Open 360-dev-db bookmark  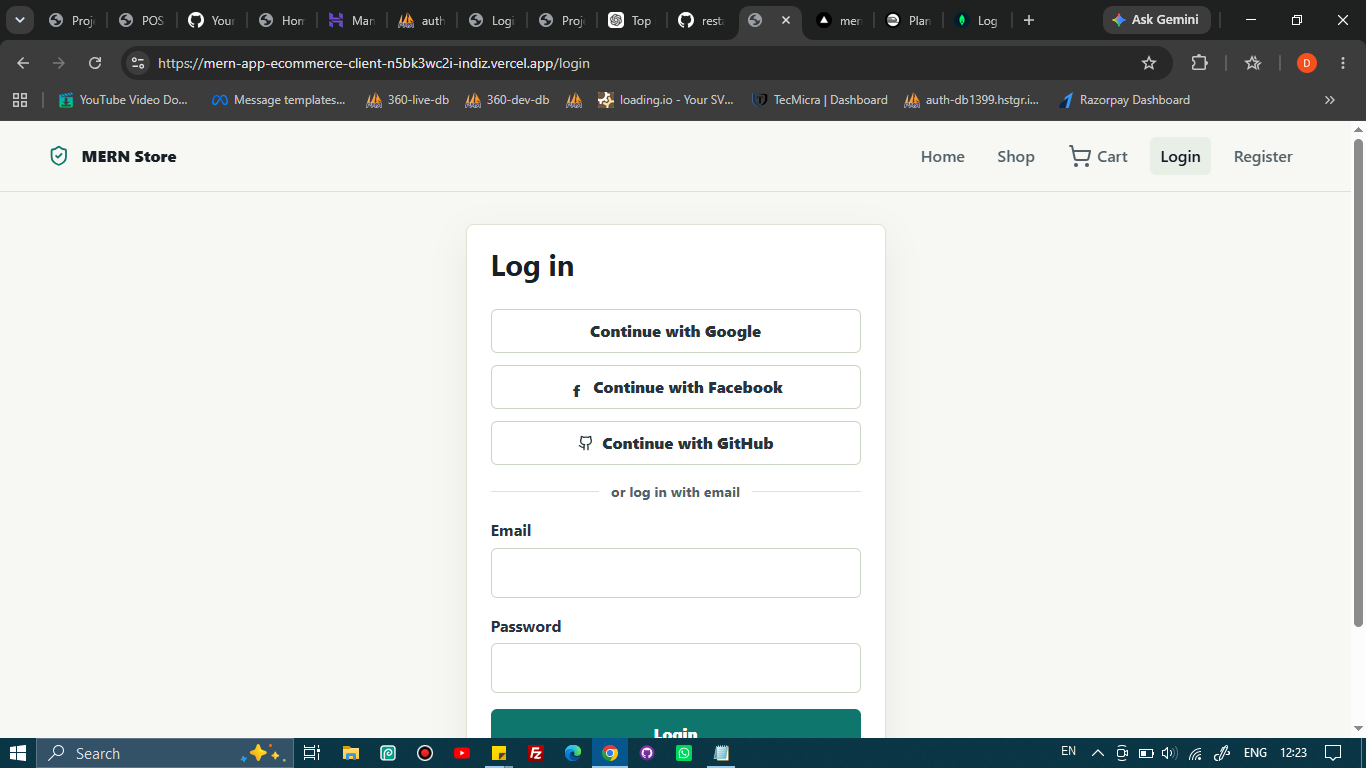tap(508, 100)
